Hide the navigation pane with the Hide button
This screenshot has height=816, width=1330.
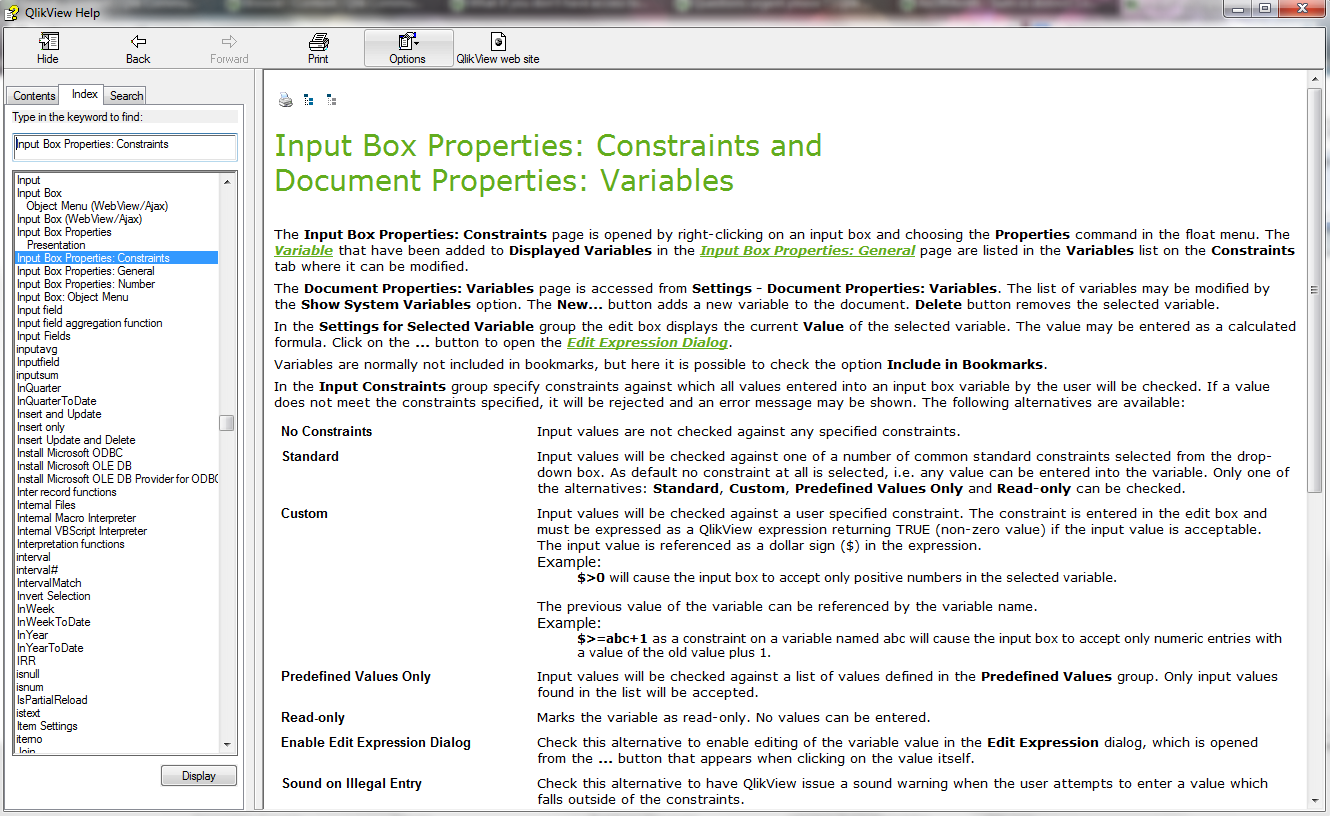(x=48, y=48)
